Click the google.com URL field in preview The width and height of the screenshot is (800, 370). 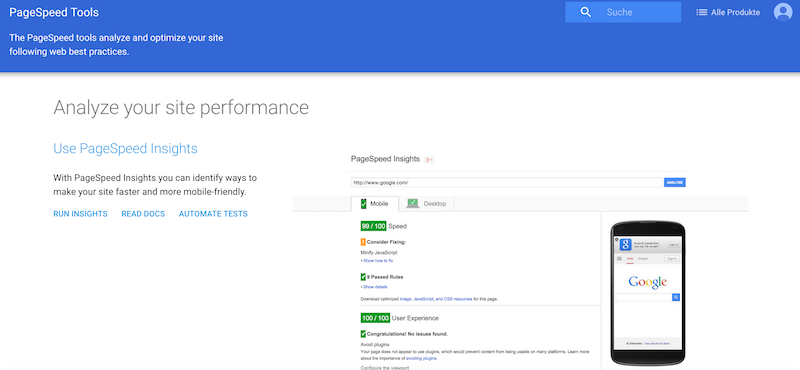[507, 182]
